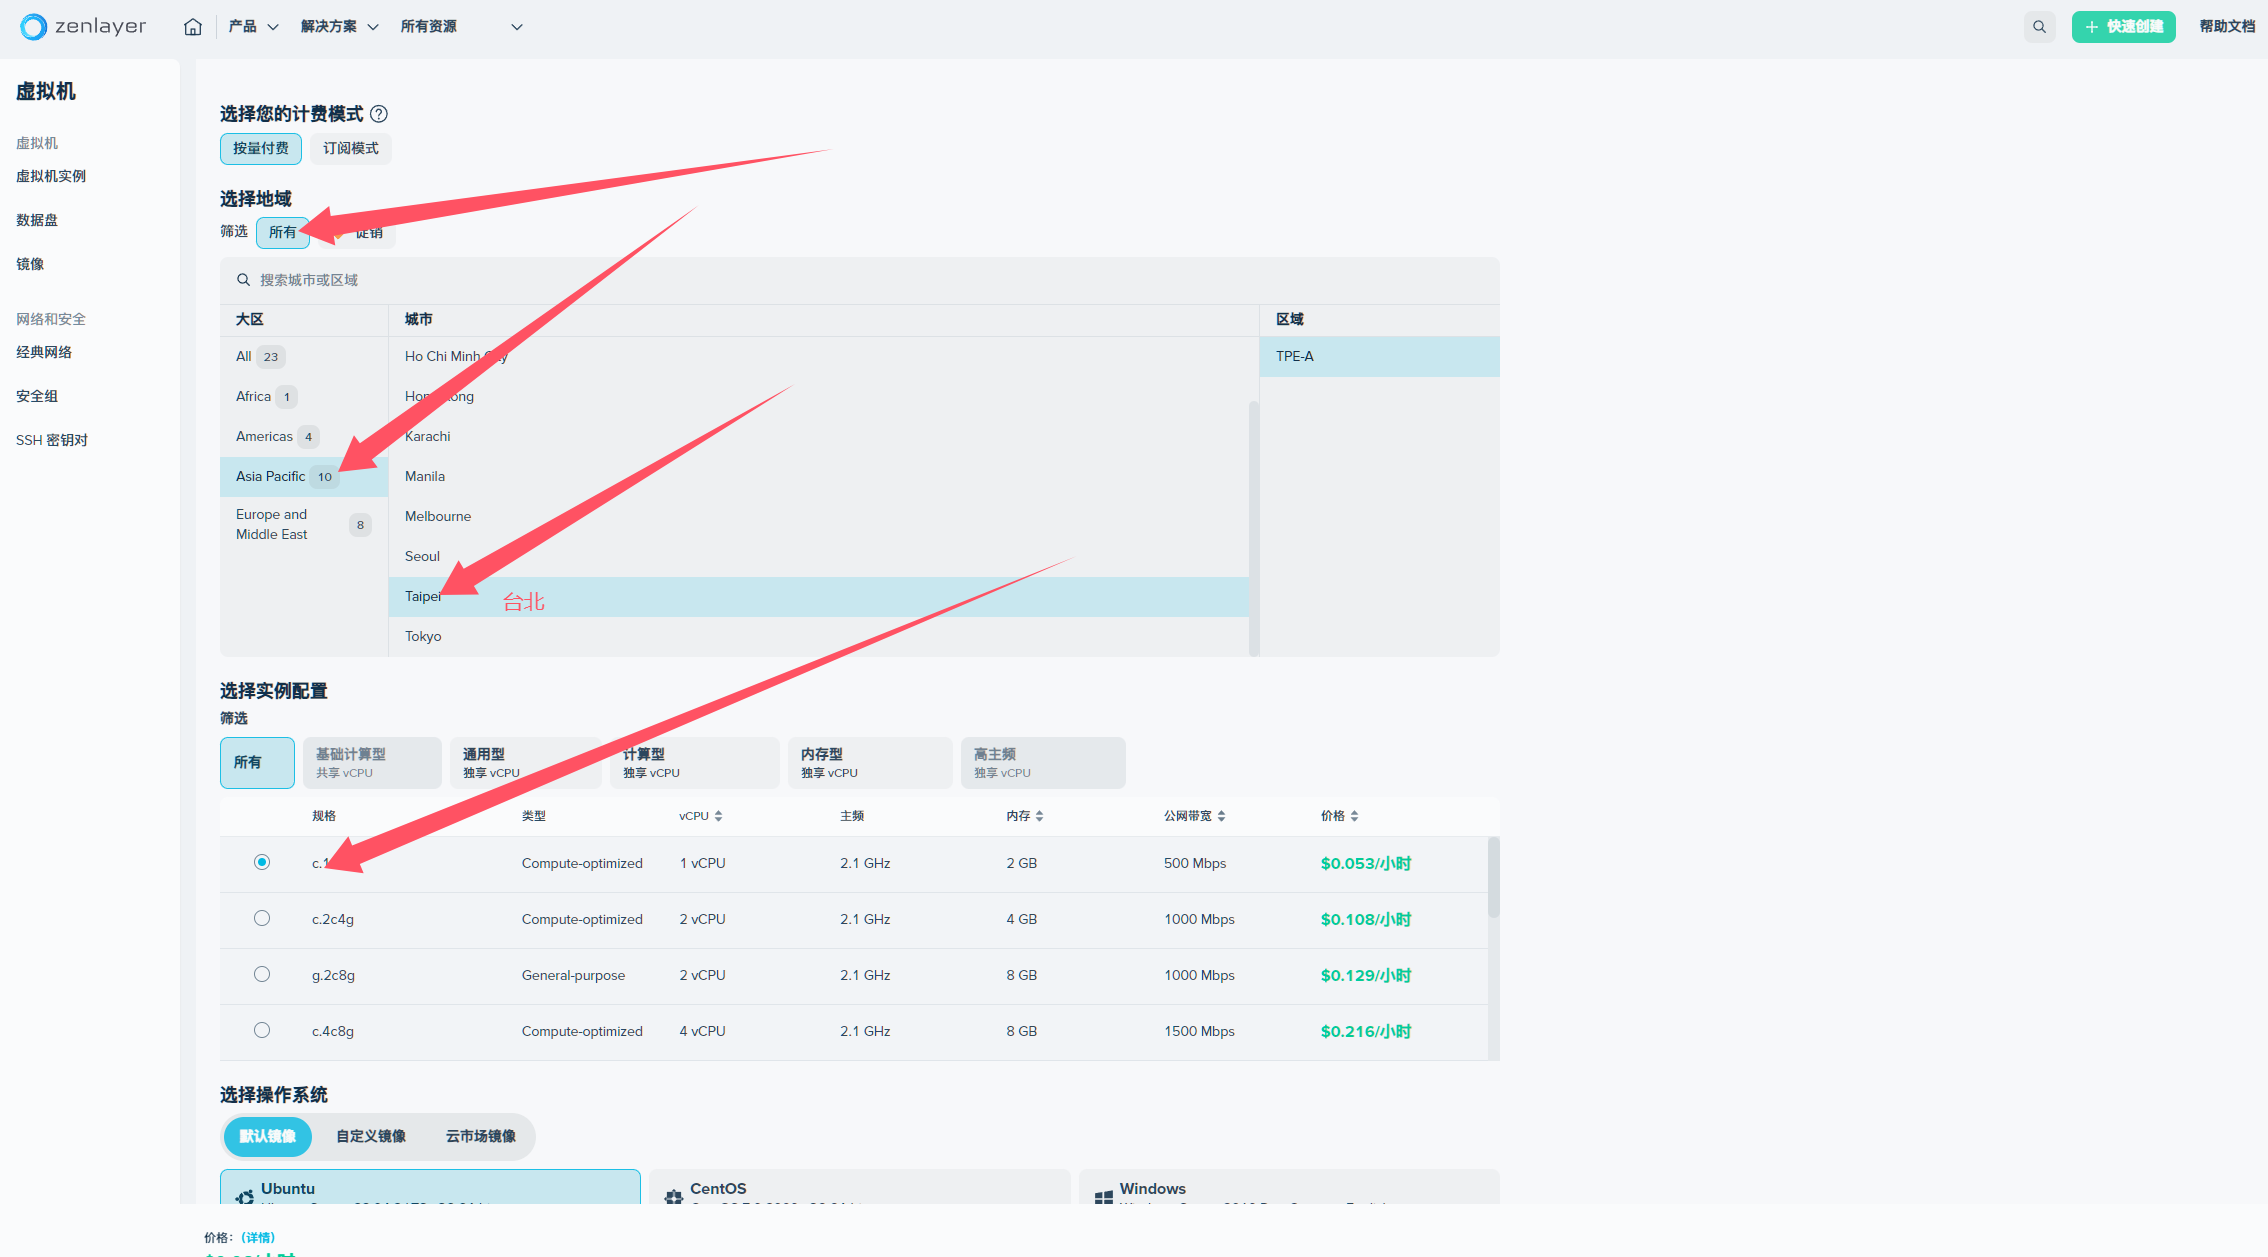Image resolution: width=2268 pixels, height=1257 pixels.
Task: Click the search magnifier in the top bar
Action: tap(2039, 27)
